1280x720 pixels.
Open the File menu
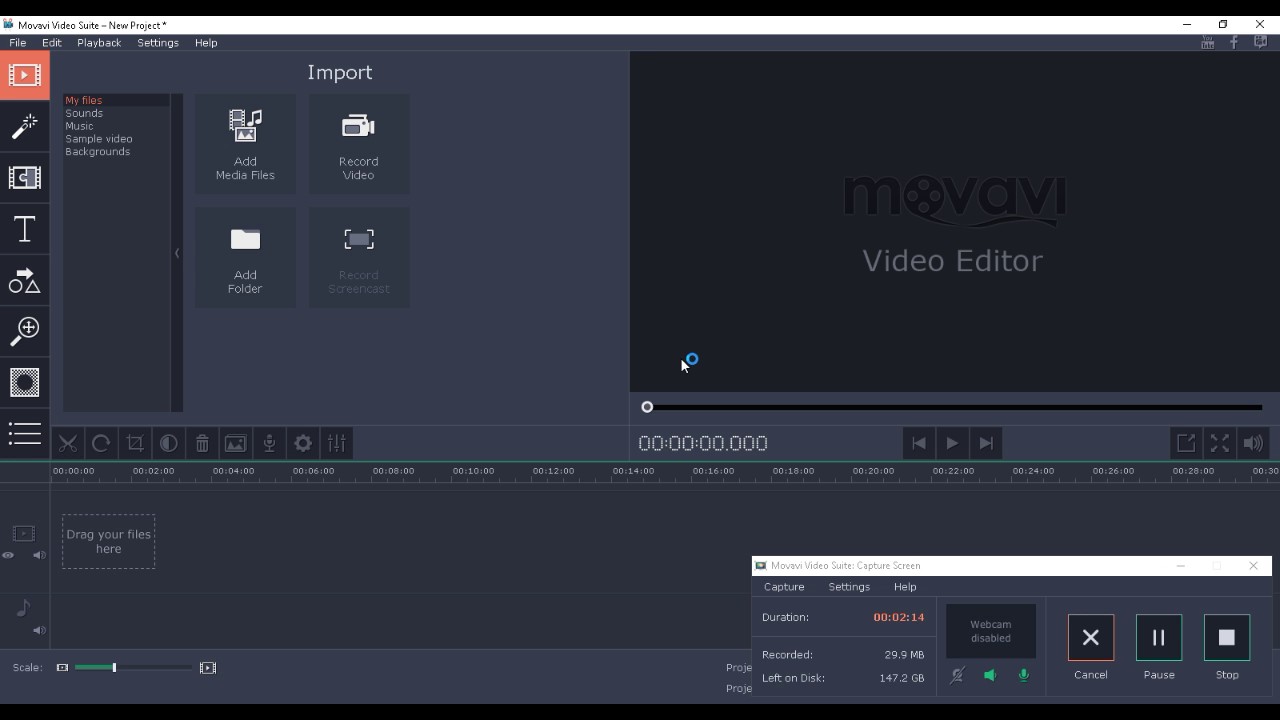[18, 43]
